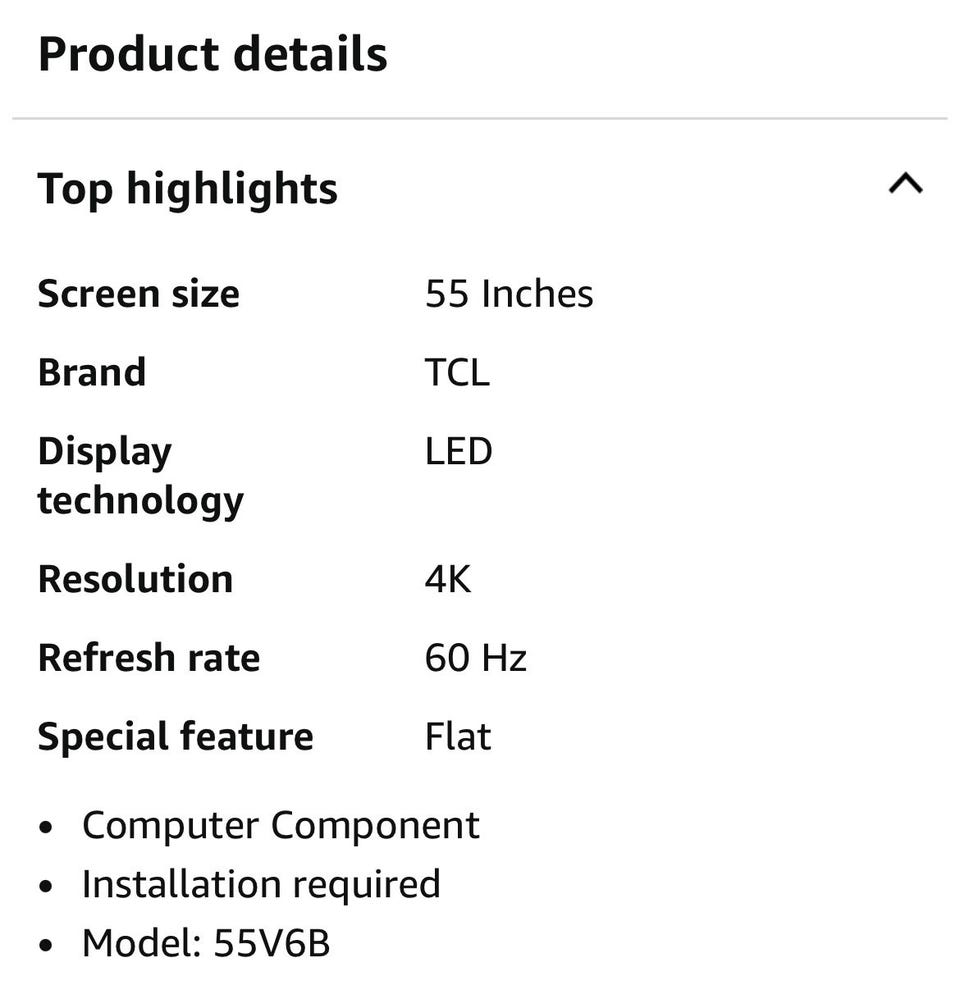Click the Computer Component bullet text
The width and height of the screenshot is (960, 999).
pyautogui.click(x=281, y=825)
